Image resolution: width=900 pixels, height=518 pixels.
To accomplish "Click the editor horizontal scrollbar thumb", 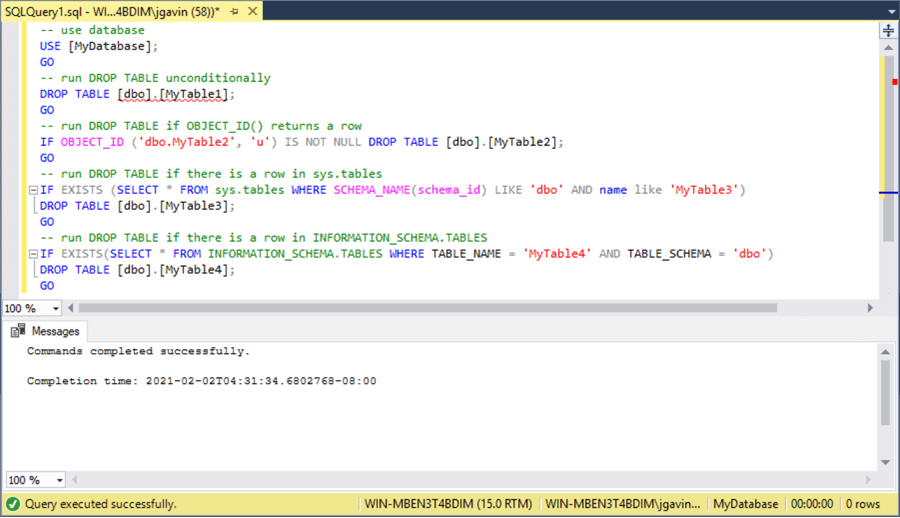I will click(x=428, y=308).
